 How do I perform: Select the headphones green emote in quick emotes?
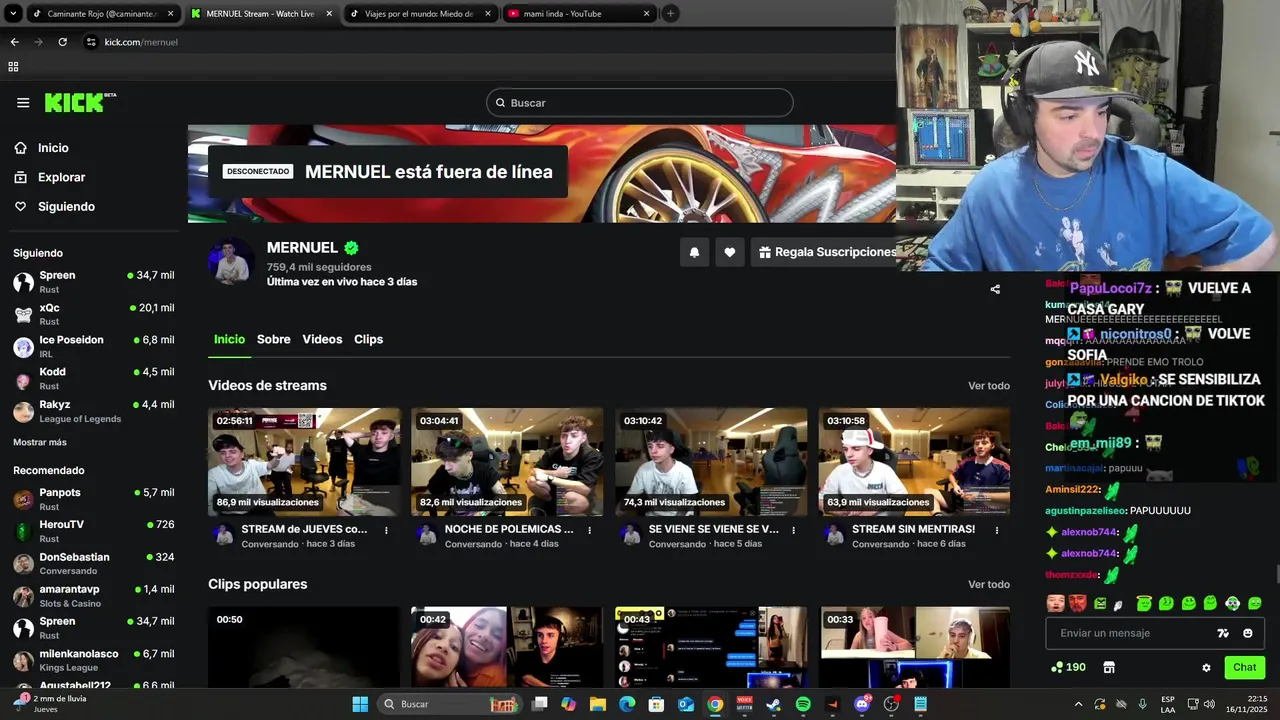[x=1232, y=603]
